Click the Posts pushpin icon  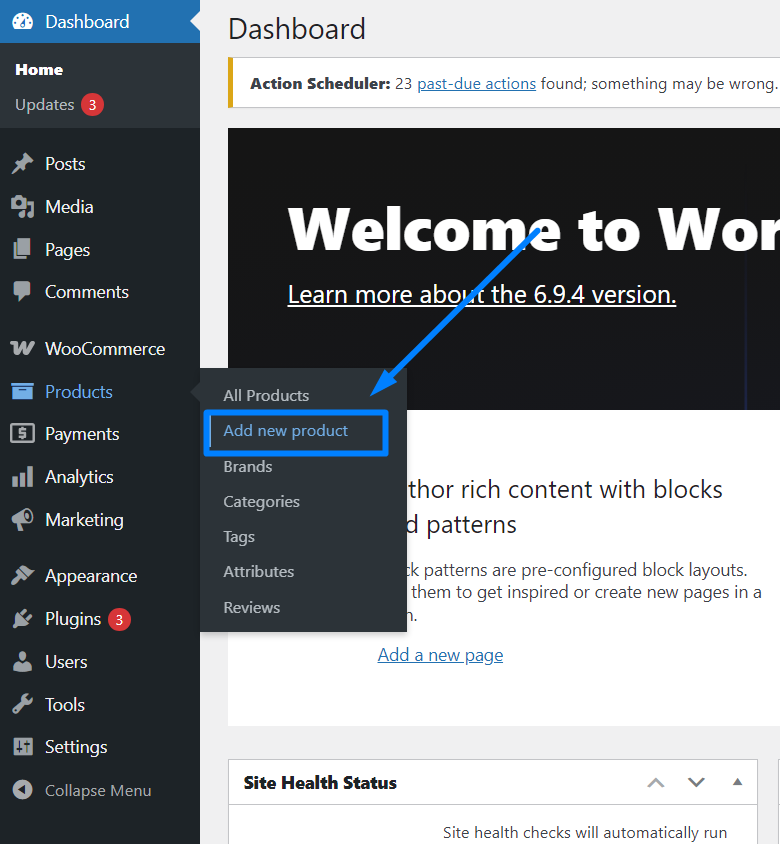click(x=23, y=164)
